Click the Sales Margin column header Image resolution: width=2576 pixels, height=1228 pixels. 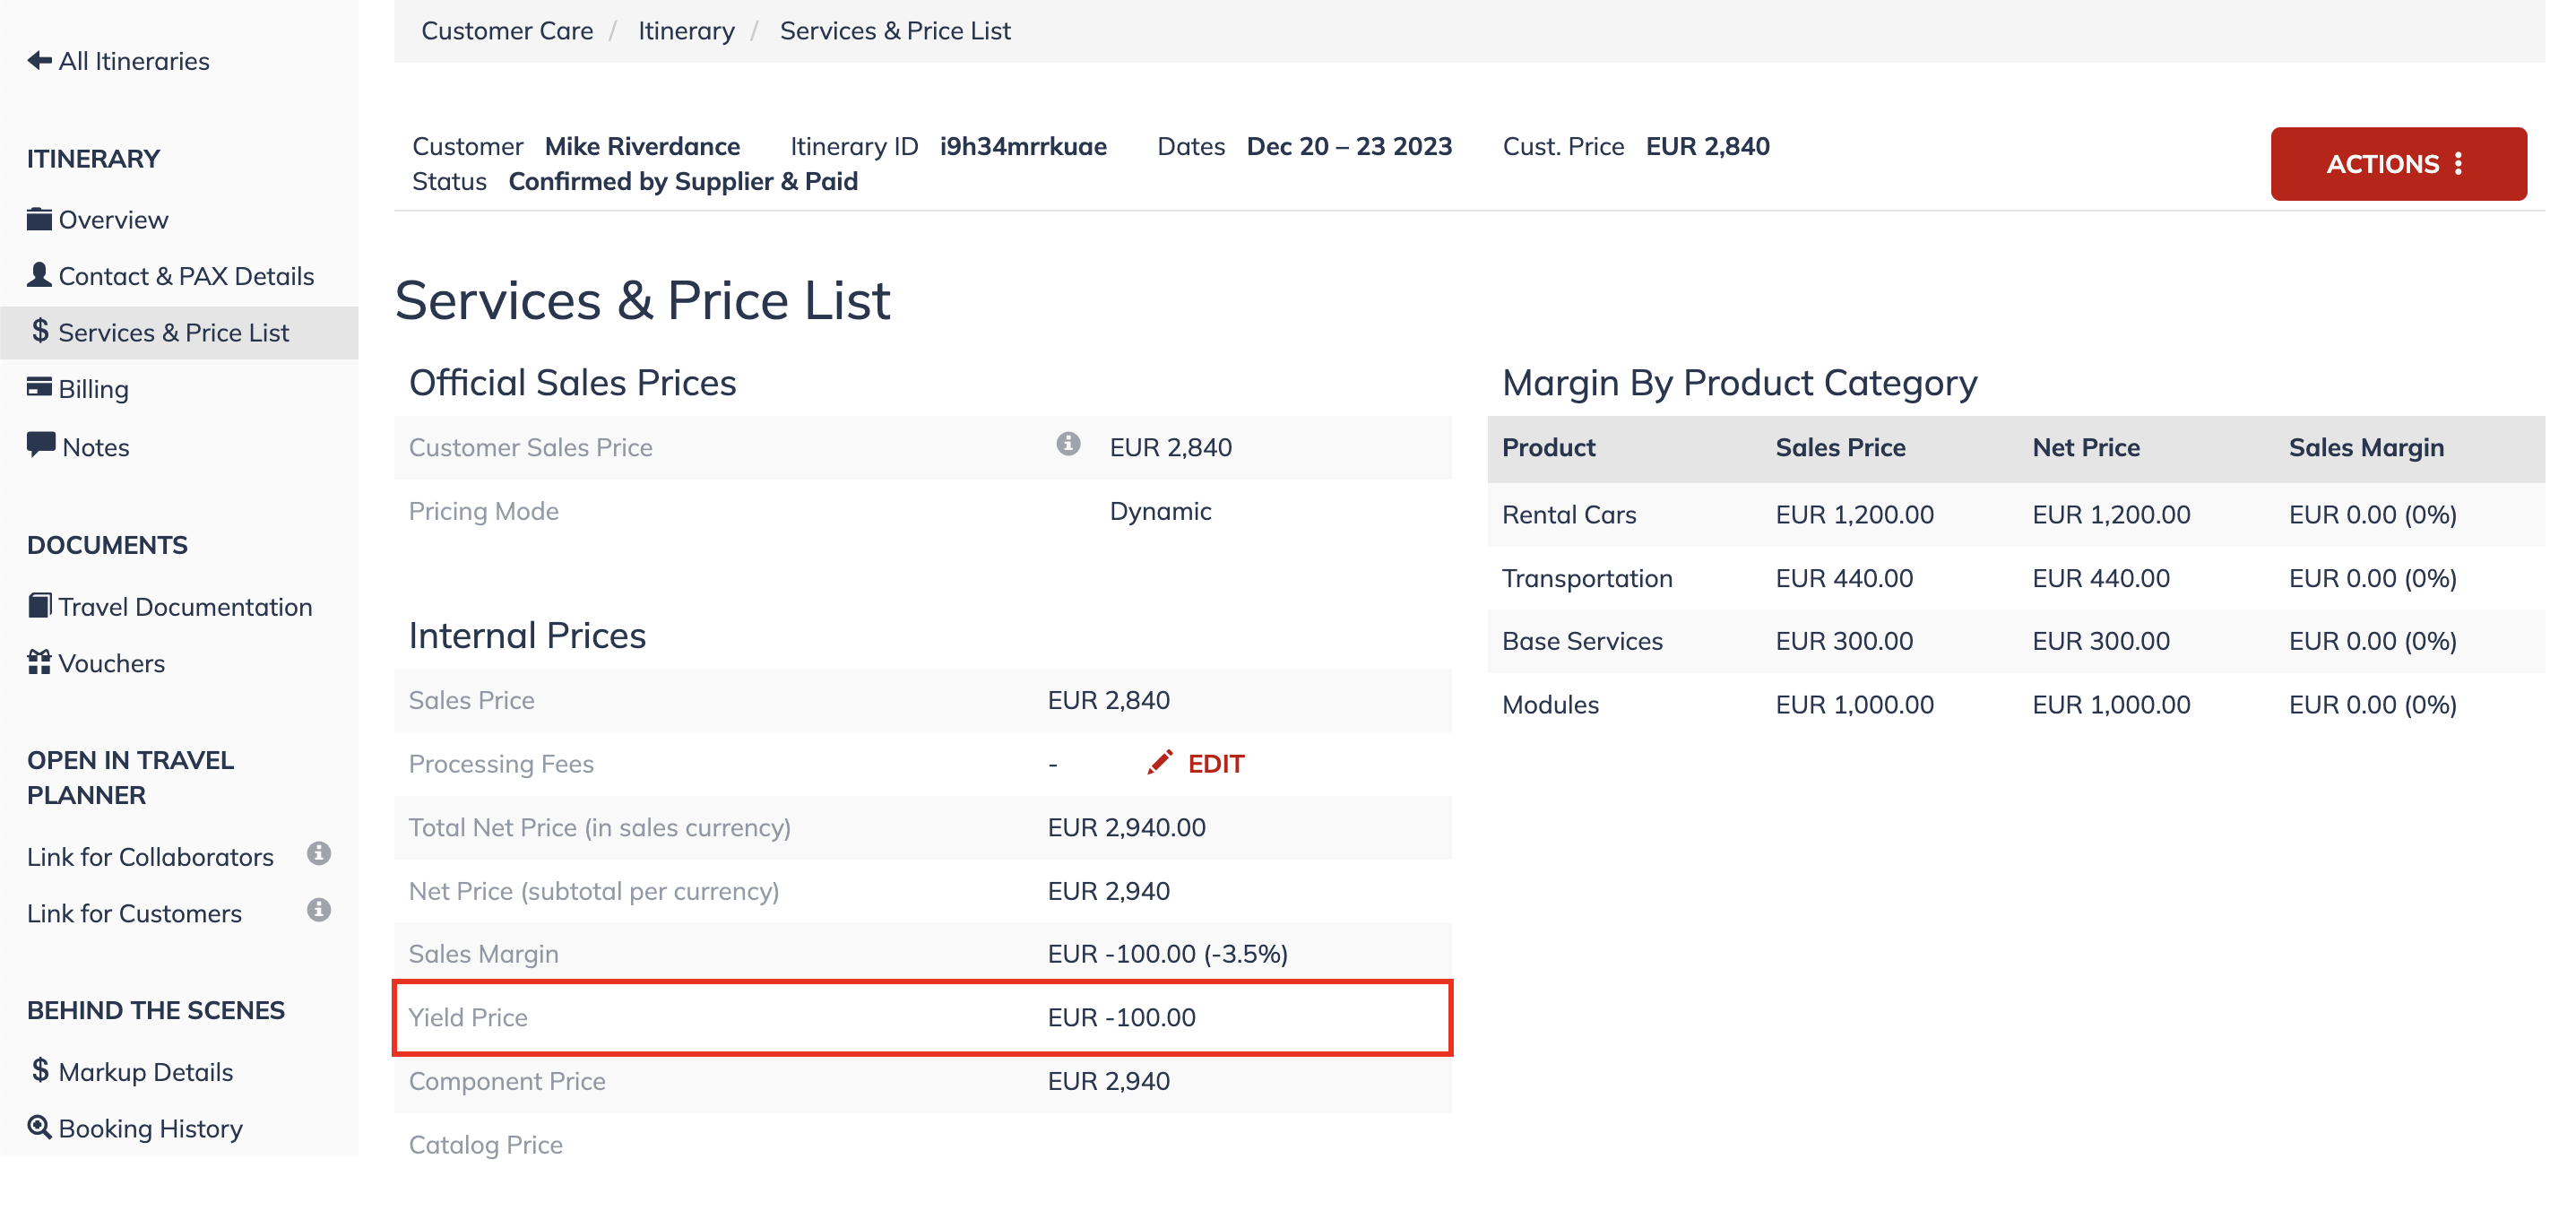[2366, 447]
